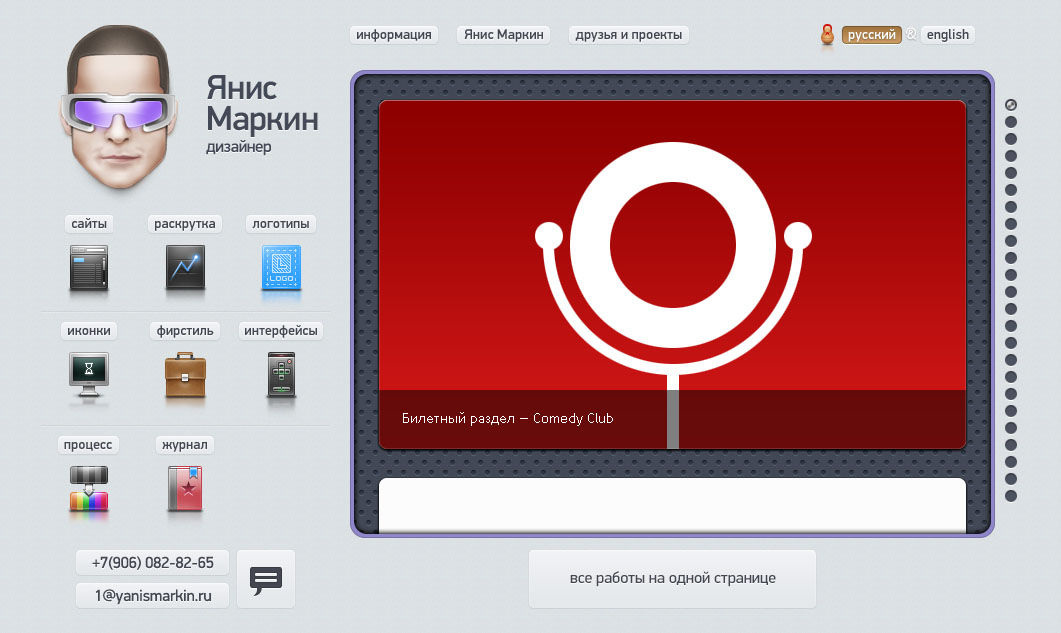This screenshot has height=633, width=1061.
Task: Open the друзья и проекты menu item
Action: pos(629,35)
